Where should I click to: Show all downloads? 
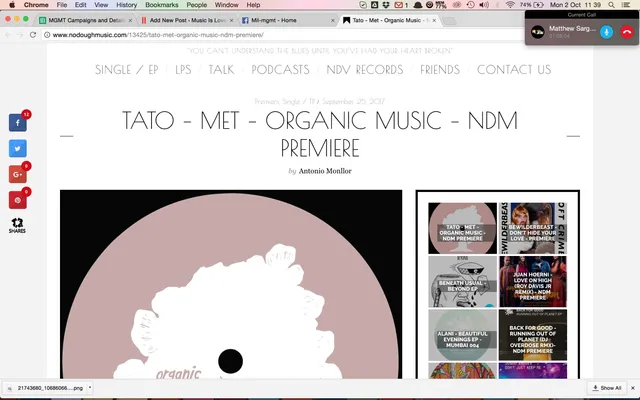pos(607,388)
